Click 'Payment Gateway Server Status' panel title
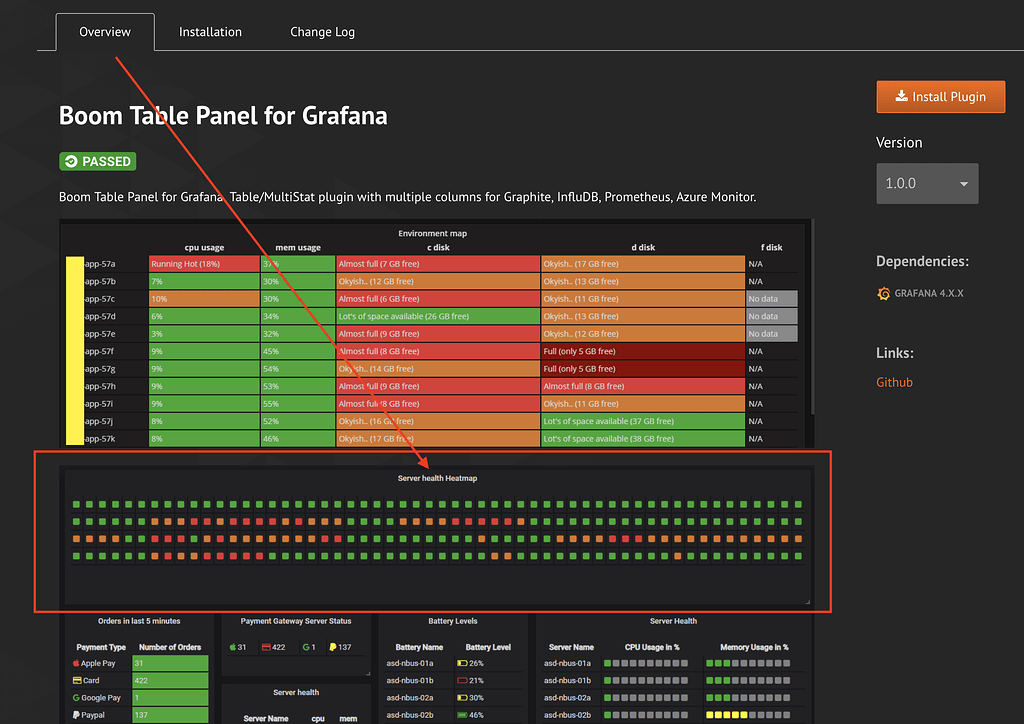This screenshot has height=724, width=1024. click(296, 621)
